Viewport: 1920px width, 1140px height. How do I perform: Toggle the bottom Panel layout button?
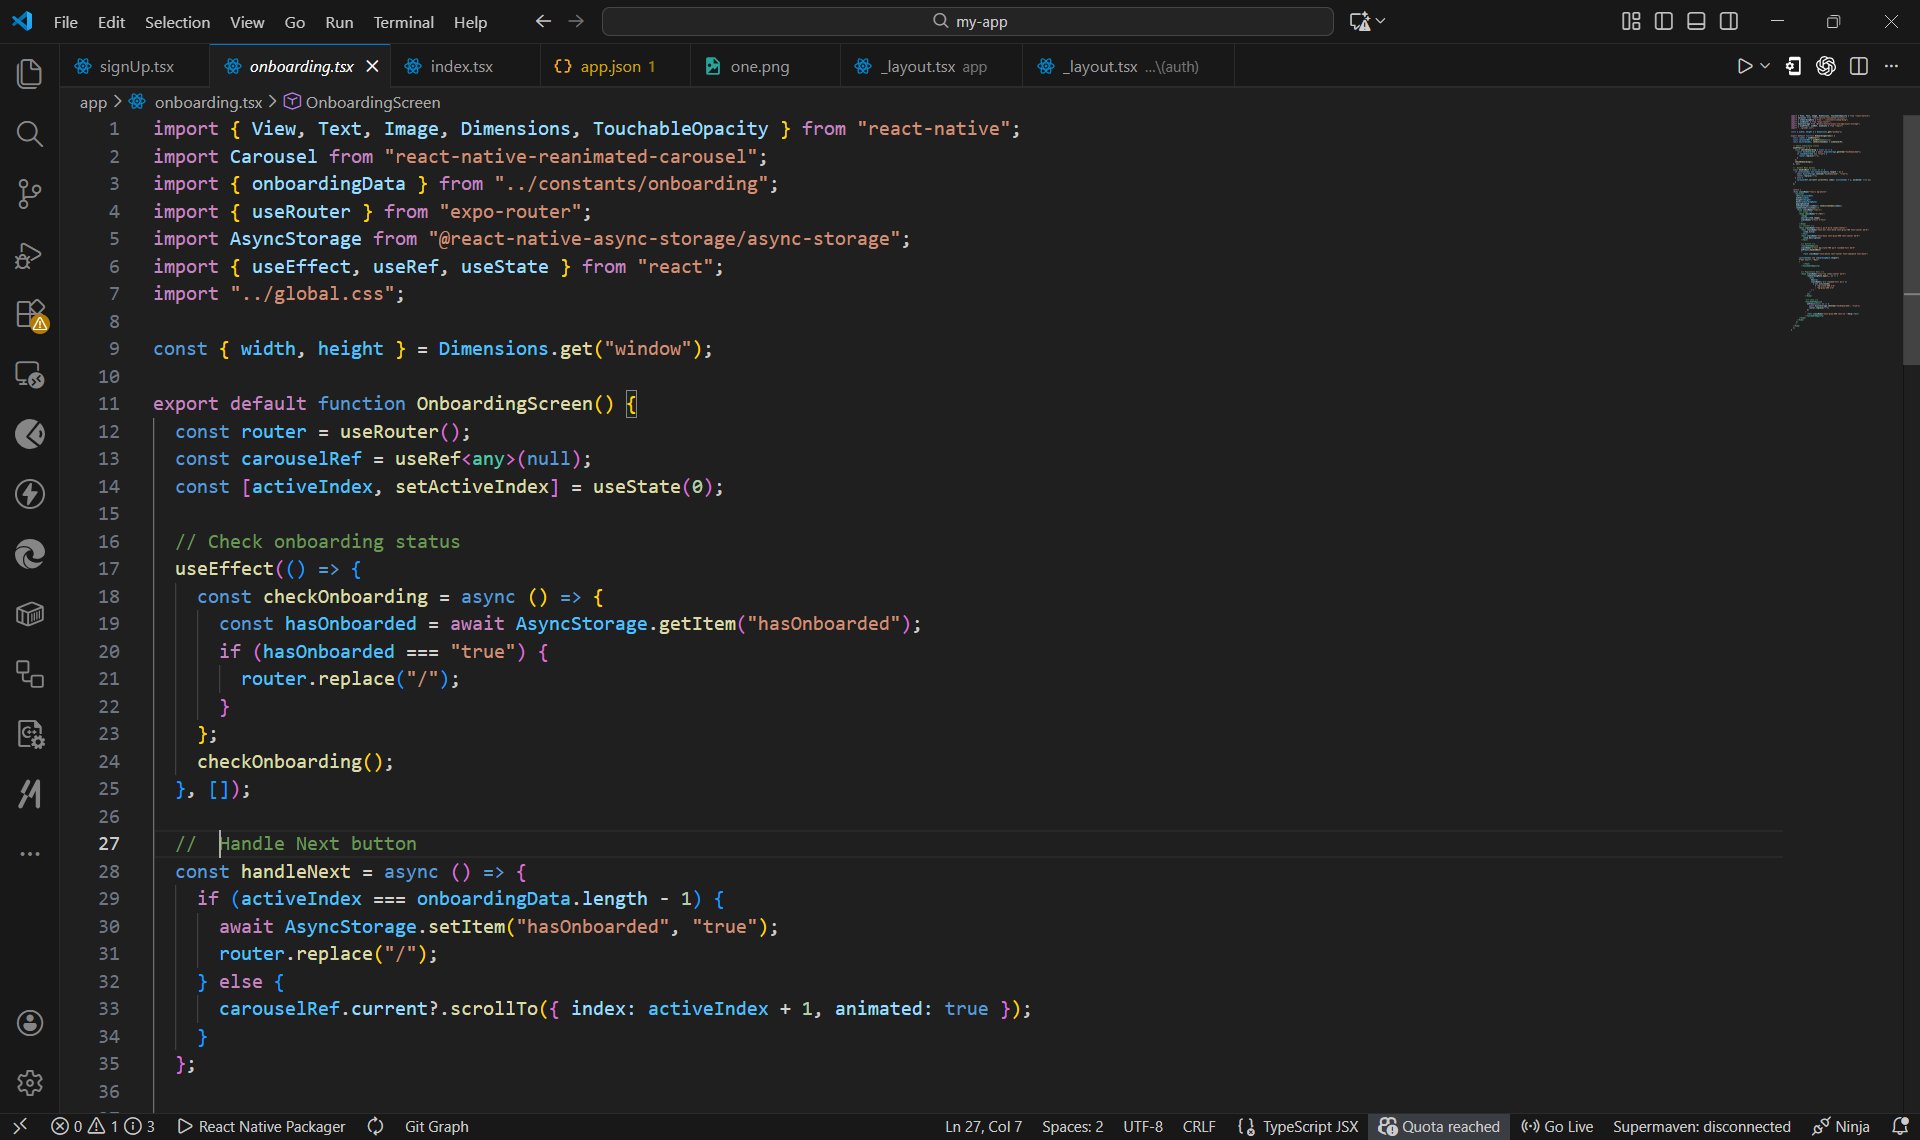(1696, 21)
